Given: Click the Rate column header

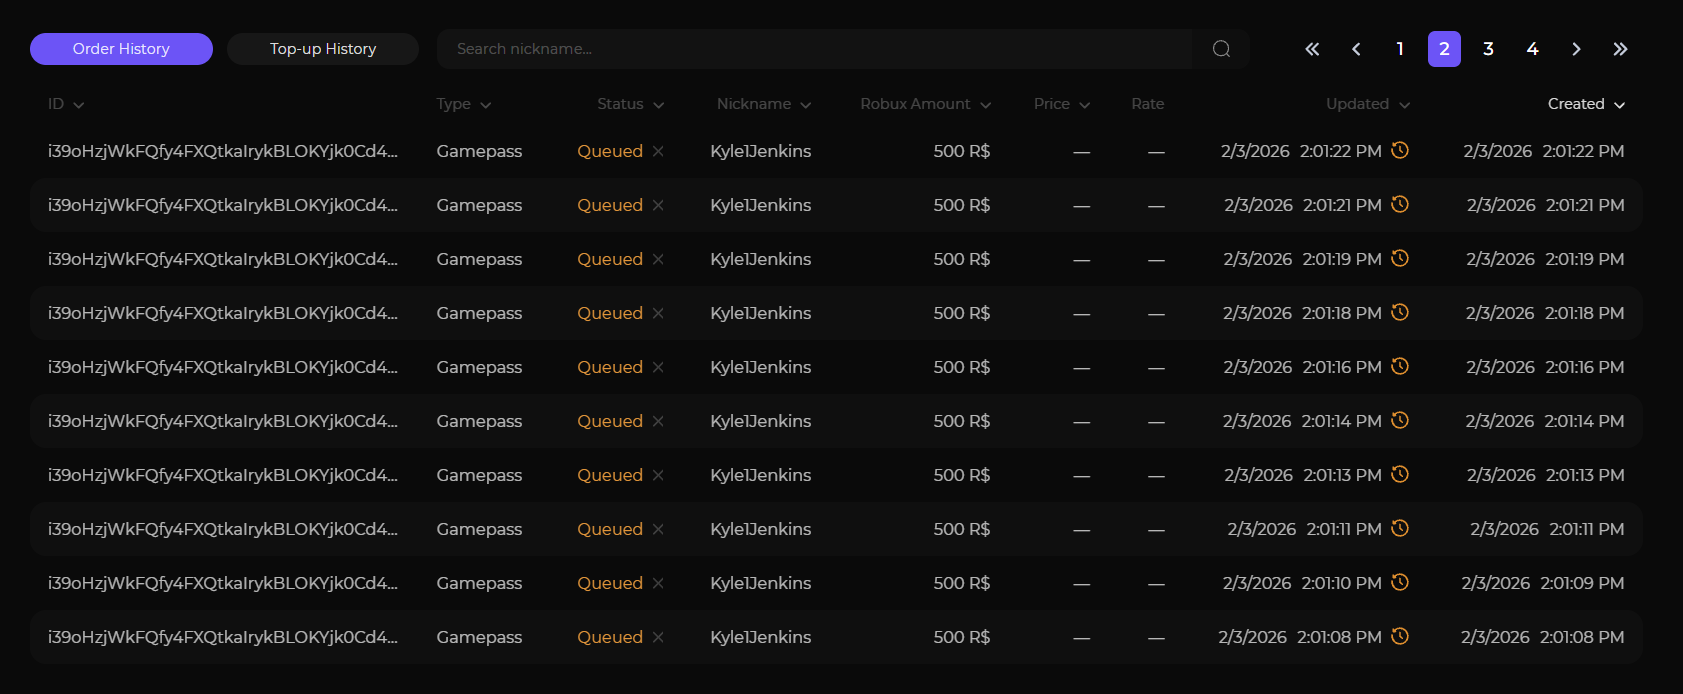Looking at the screenshot, I should point(1148,104).
